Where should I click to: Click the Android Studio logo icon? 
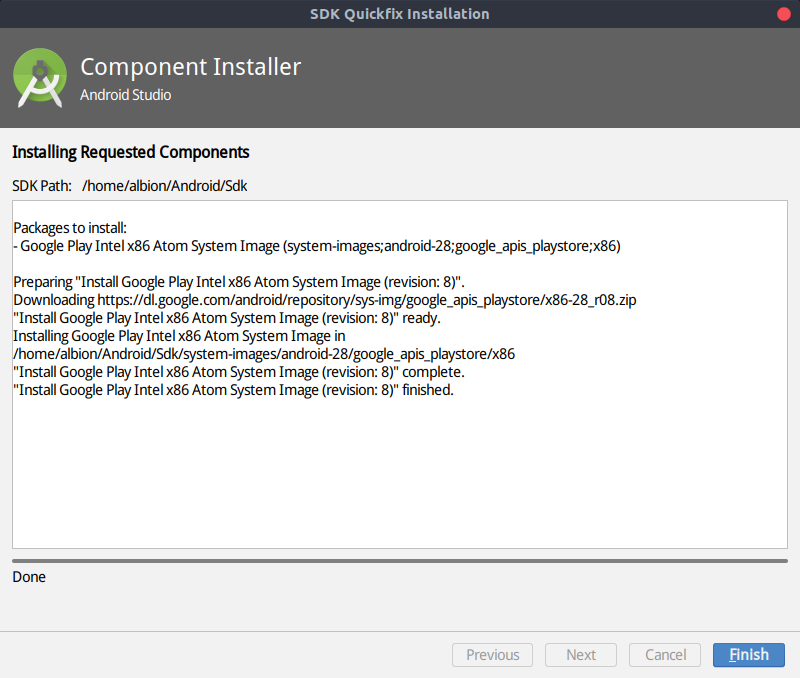pos(40,78)
